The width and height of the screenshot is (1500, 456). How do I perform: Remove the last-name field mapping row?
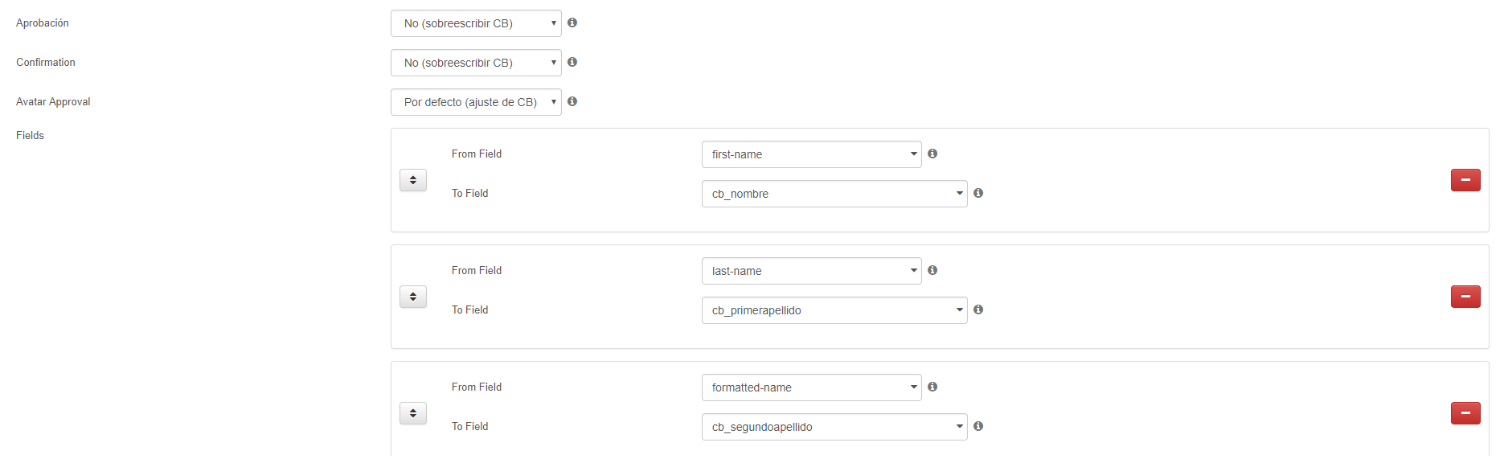(x=1466, y=296)
